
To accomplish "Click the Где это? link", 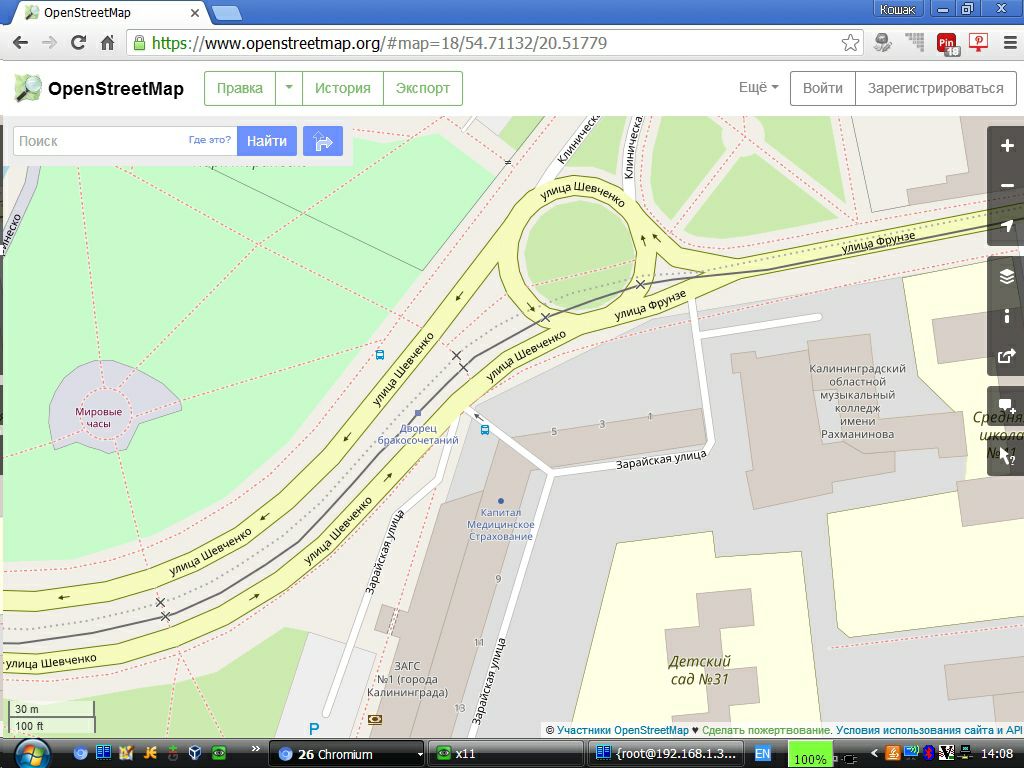I will pyautogui.click(x=210, y=140).
